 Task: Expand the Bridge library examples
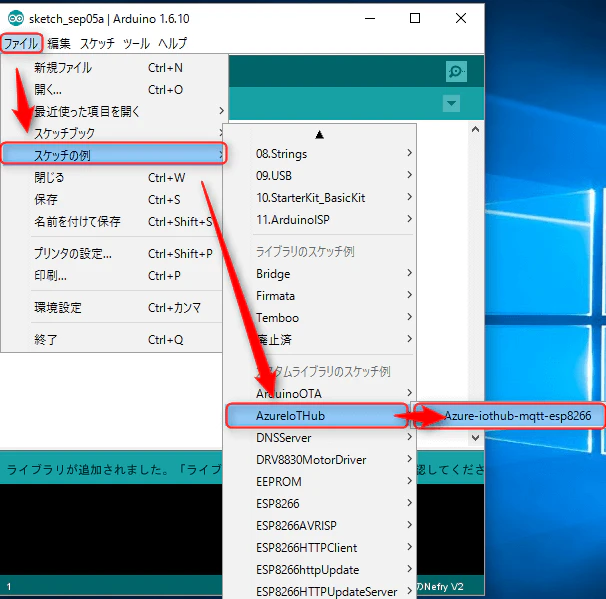(x=320, y=274)
